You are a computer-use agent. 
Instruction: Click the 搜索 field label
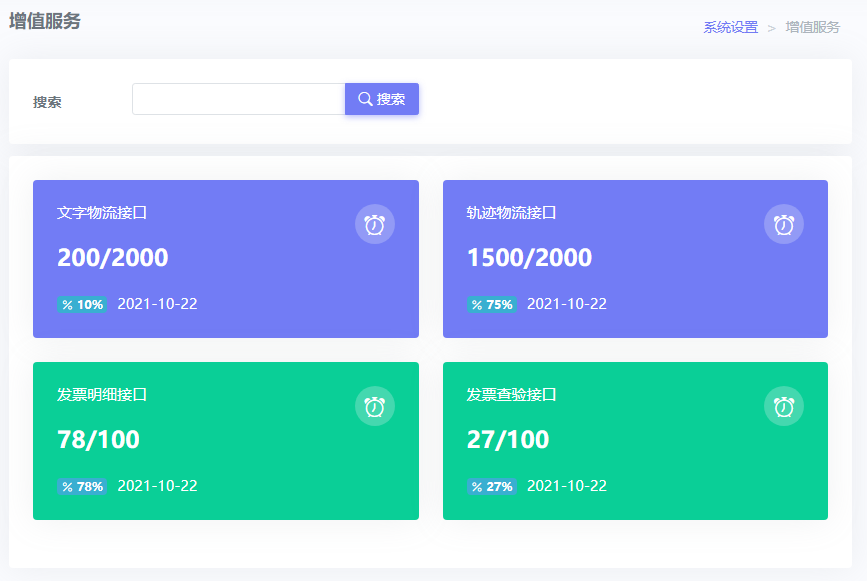47,102
